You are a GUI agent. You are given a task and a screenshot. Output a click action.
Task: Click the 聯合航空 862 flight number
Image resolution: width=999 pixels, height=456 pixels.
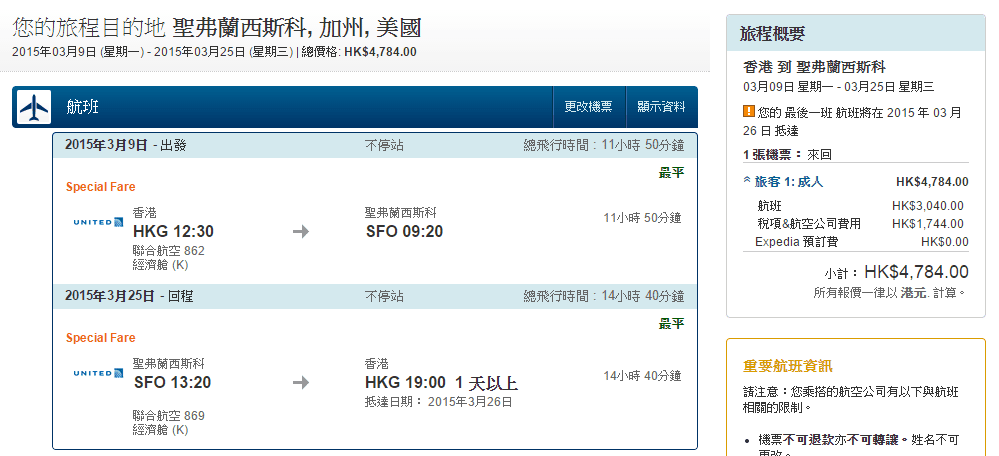pyautogui.click(x=168, y=251)
